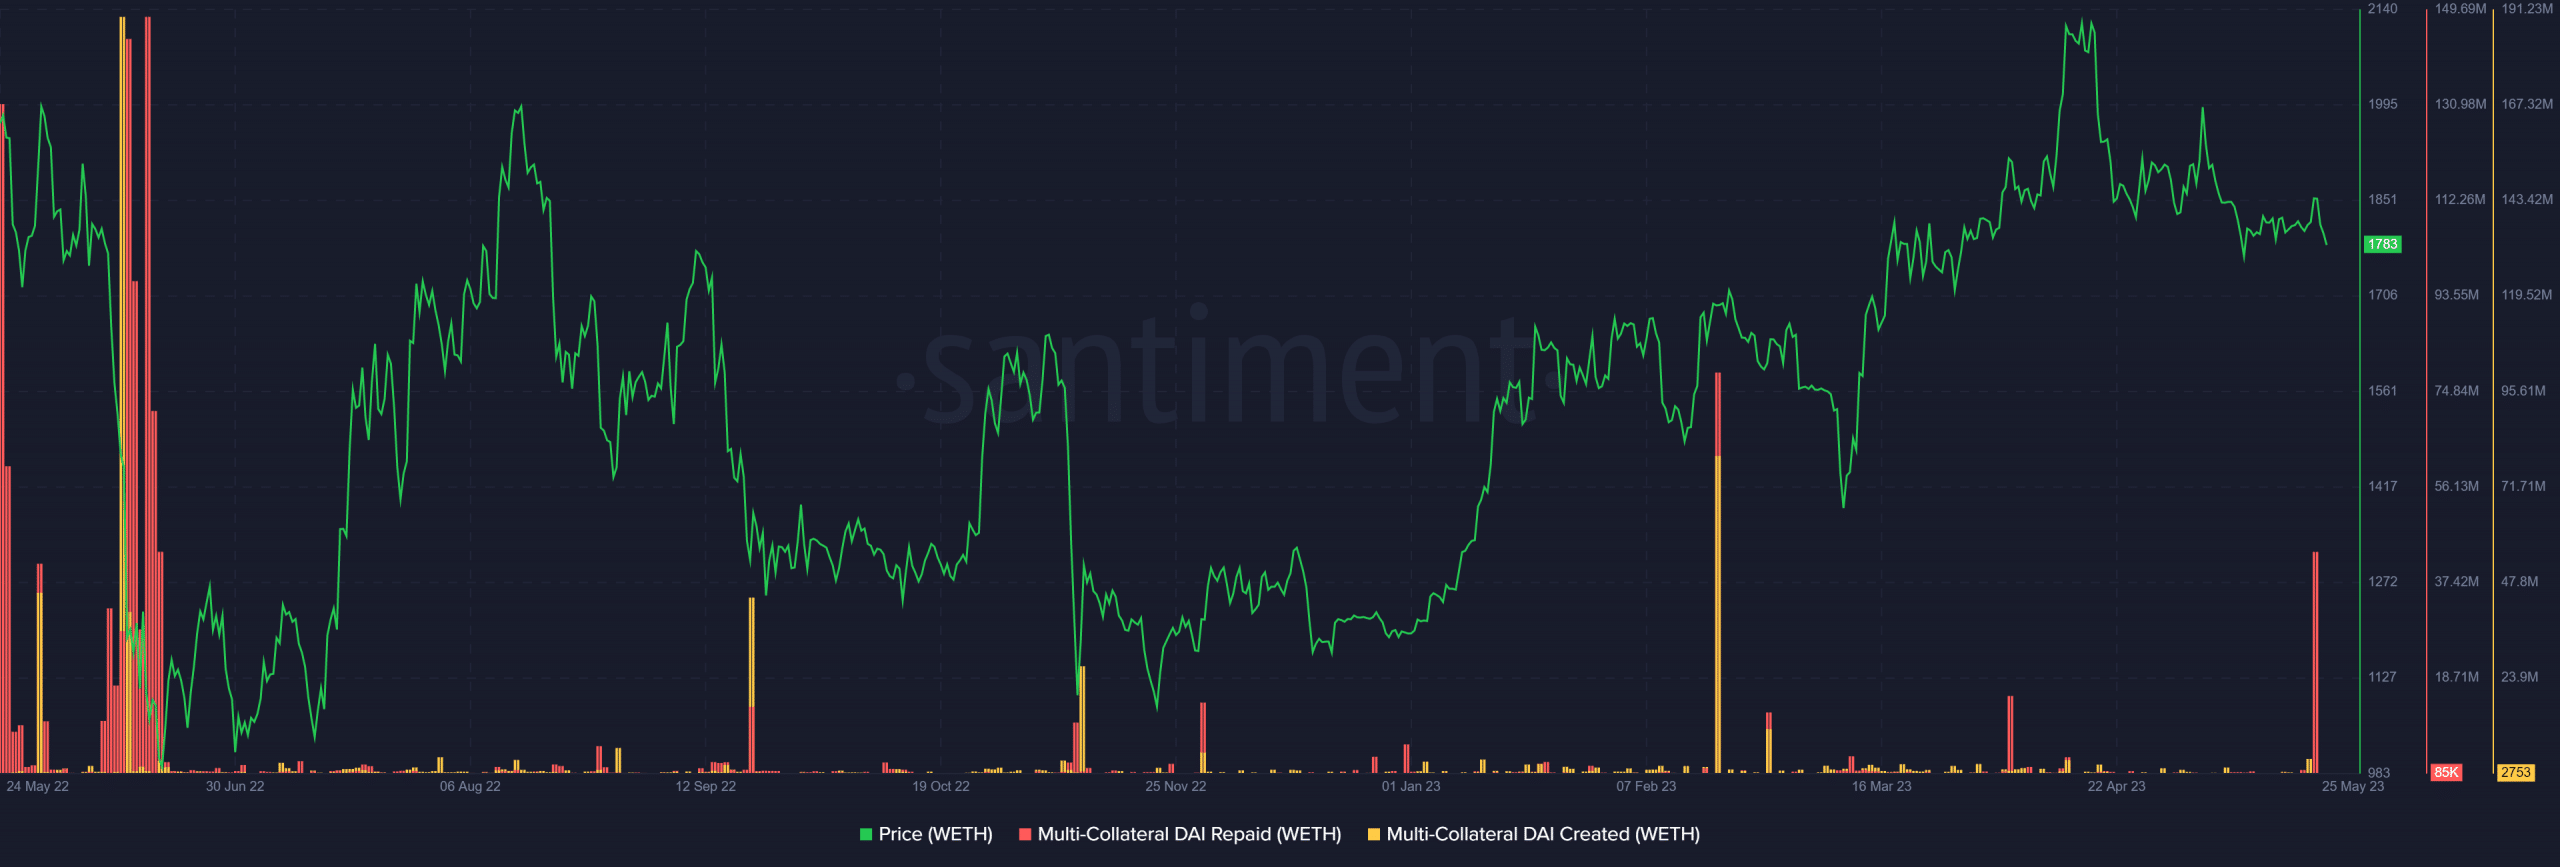
Task: Click the 25 May 23 date label
Action: point(2352,786)
